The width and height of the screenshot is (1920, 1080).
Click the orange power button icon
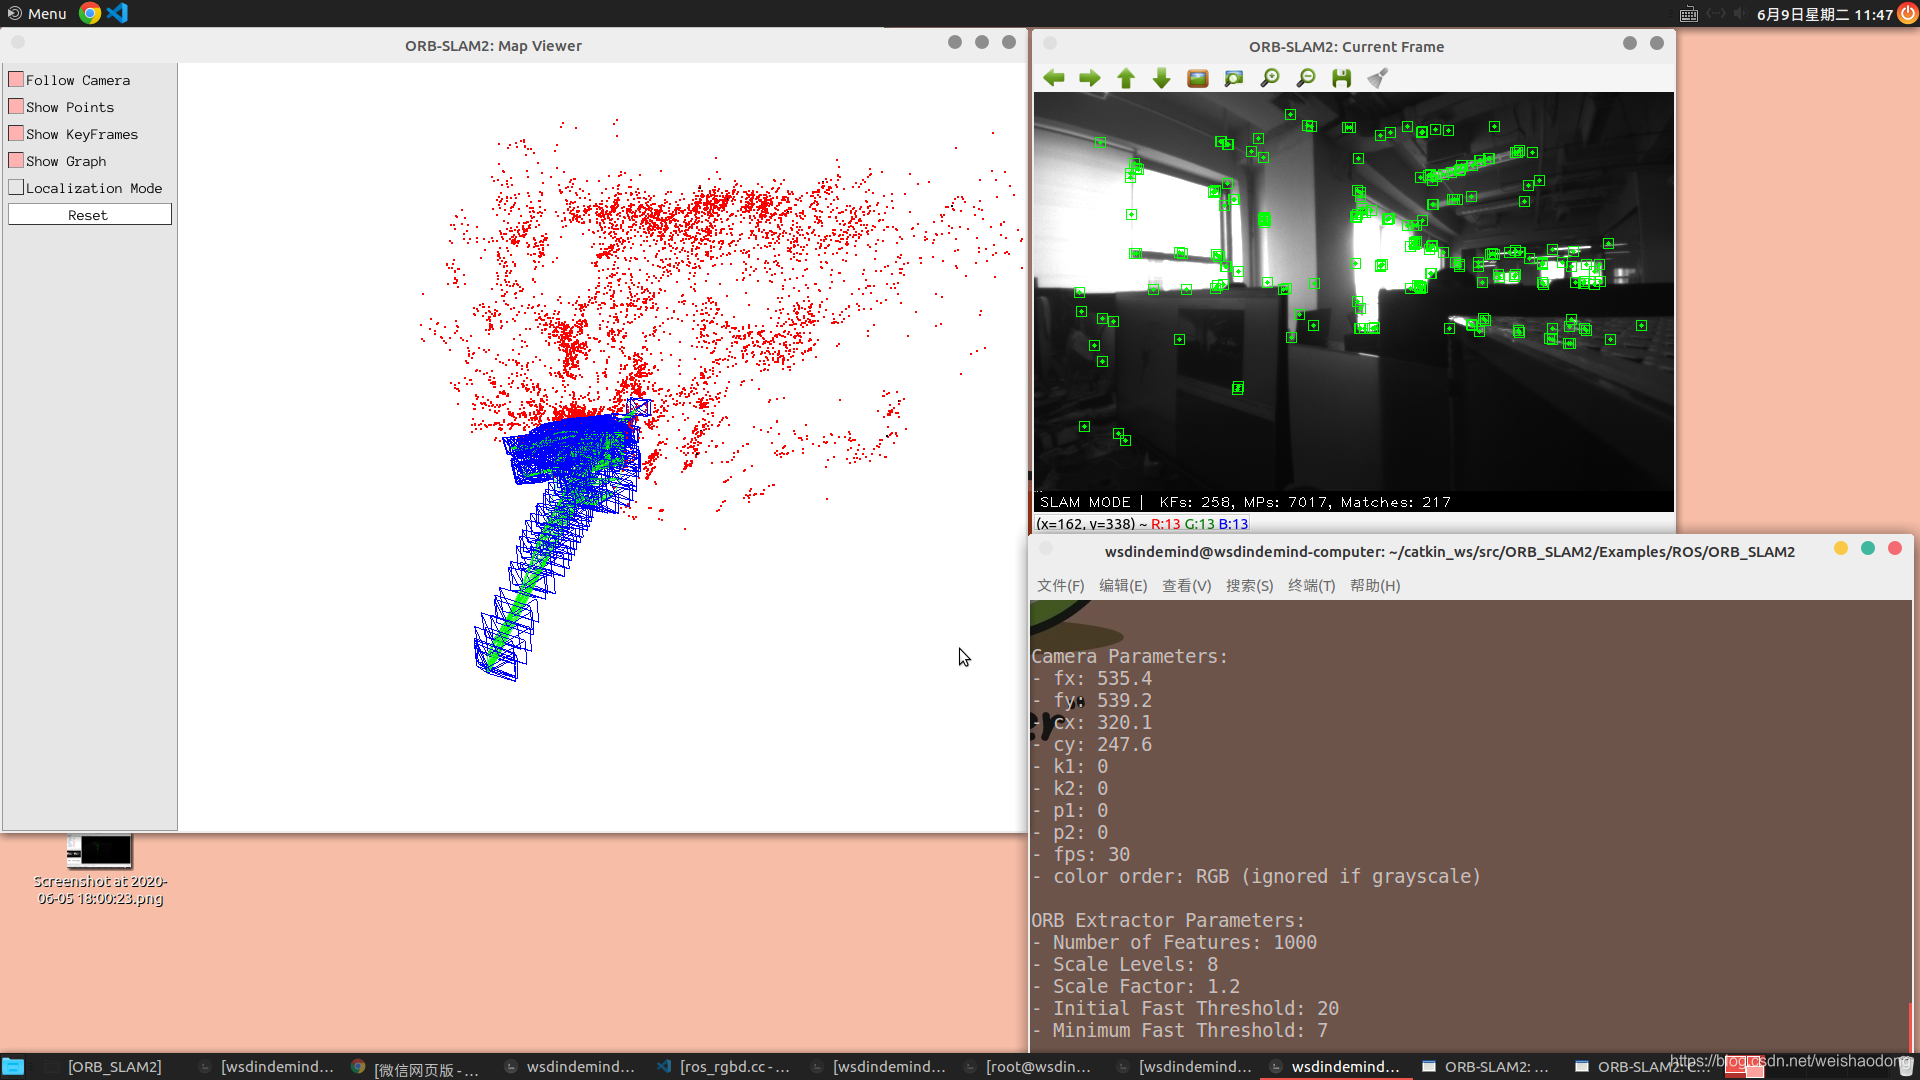[1907, 13]
